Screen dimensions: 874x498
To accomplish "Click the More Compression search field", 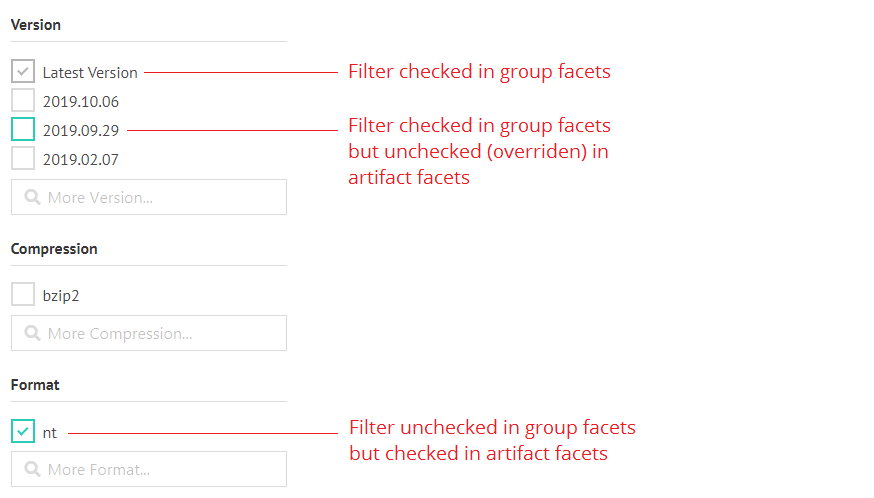I will point(149,333).
